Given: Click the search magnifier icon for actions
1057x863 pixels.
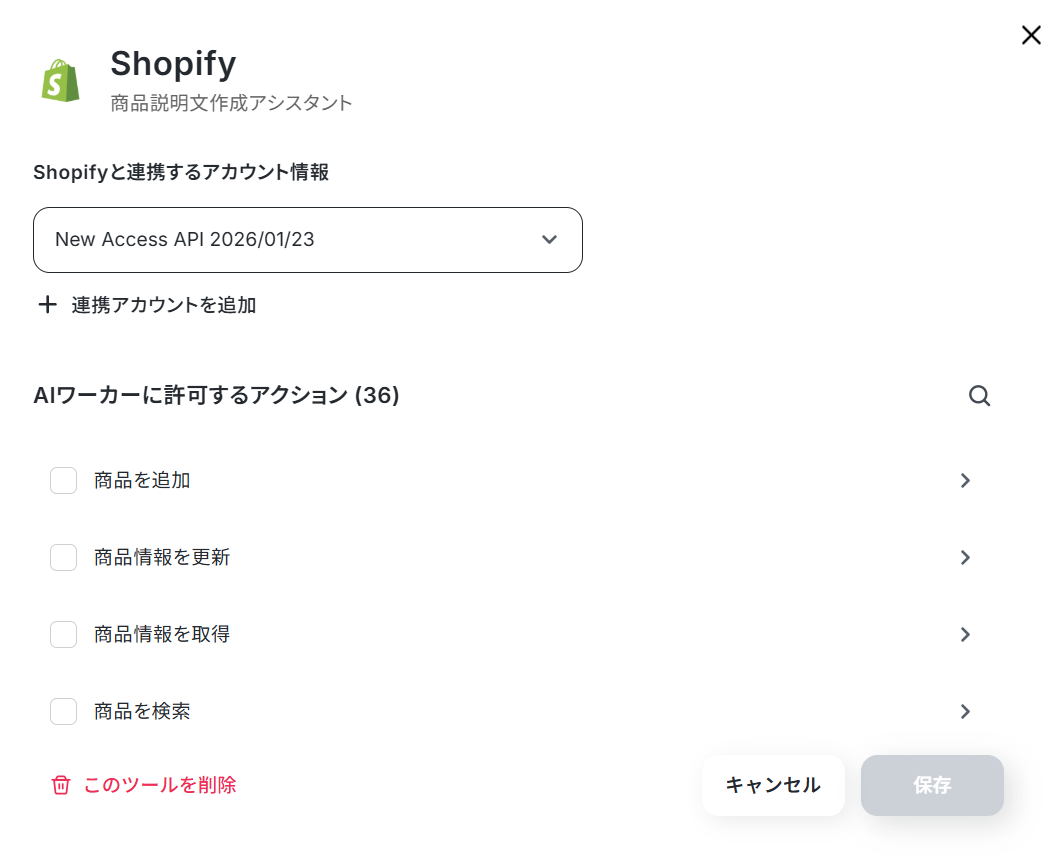Looking at the screenshot, I should click(979, 396).
